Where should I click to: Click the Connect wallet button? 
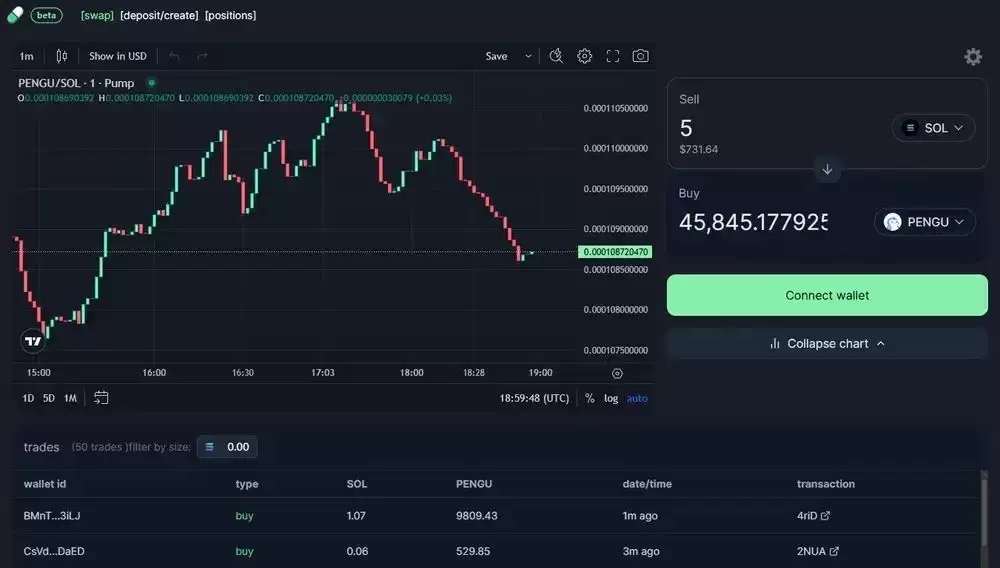tap(827, 295)
